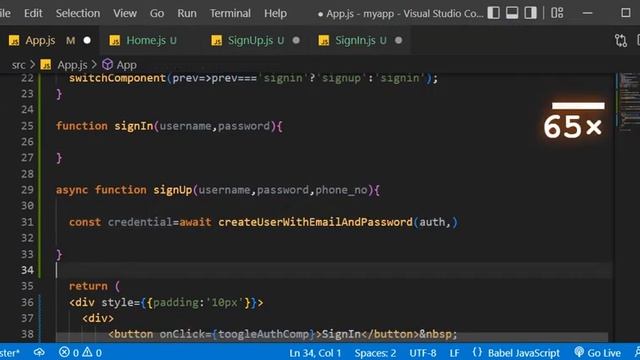
Task: Click on credential variable on line 31
Action: (x=140, y=222)
